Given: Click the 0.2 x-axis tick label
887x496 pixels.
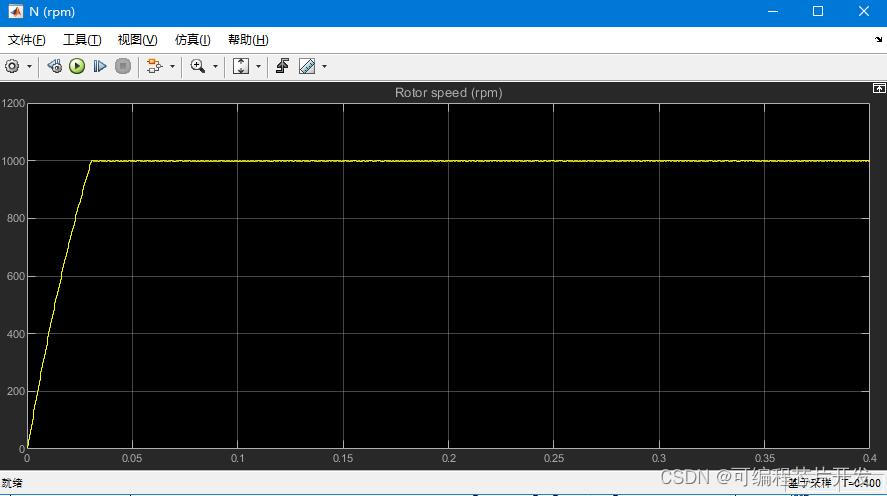Looking at the screenshot, I should [449, 458].
